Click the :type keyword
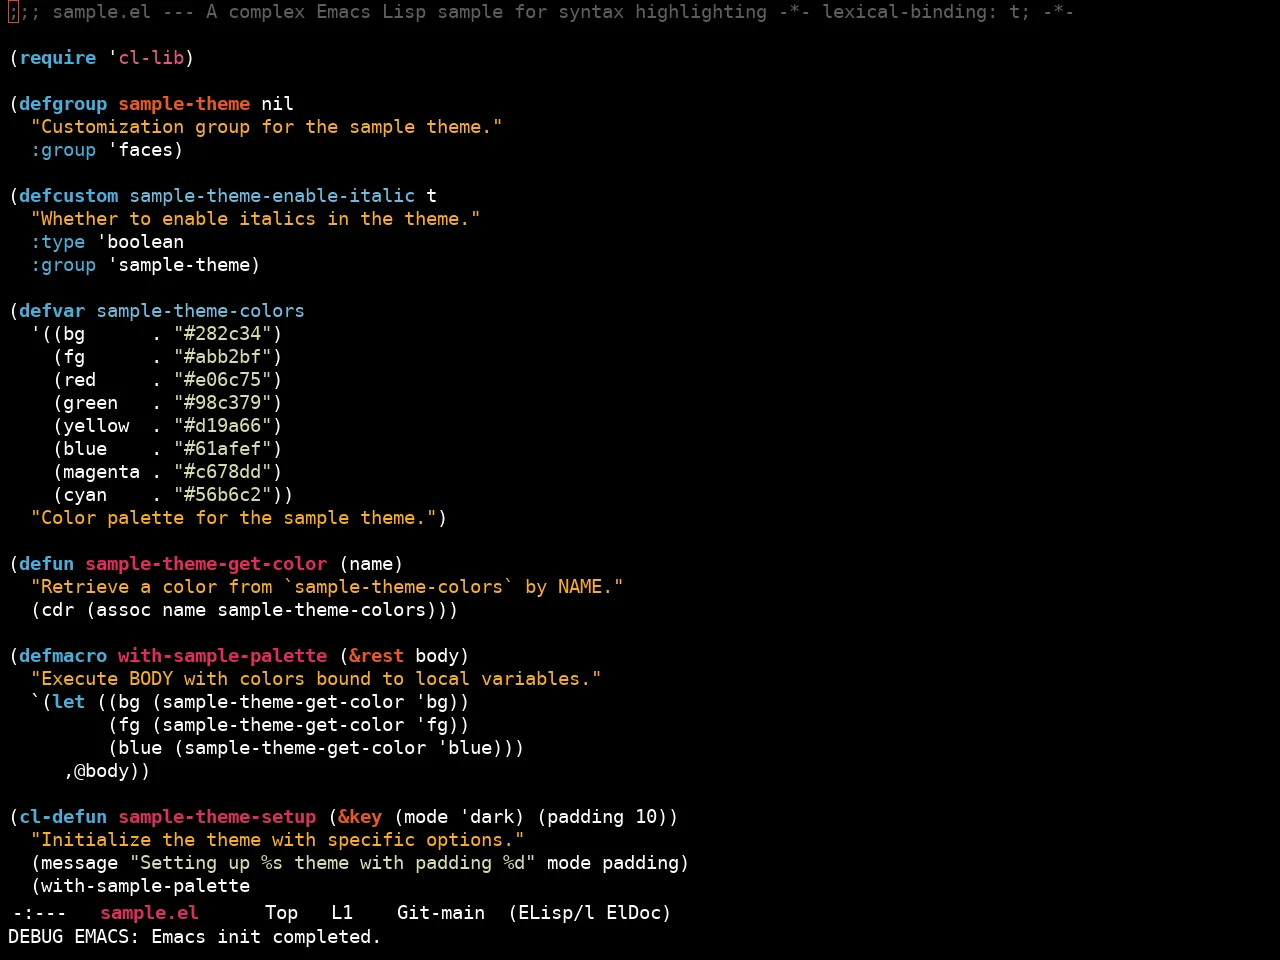Screen dimensions: 1280x960 (57, 242)
